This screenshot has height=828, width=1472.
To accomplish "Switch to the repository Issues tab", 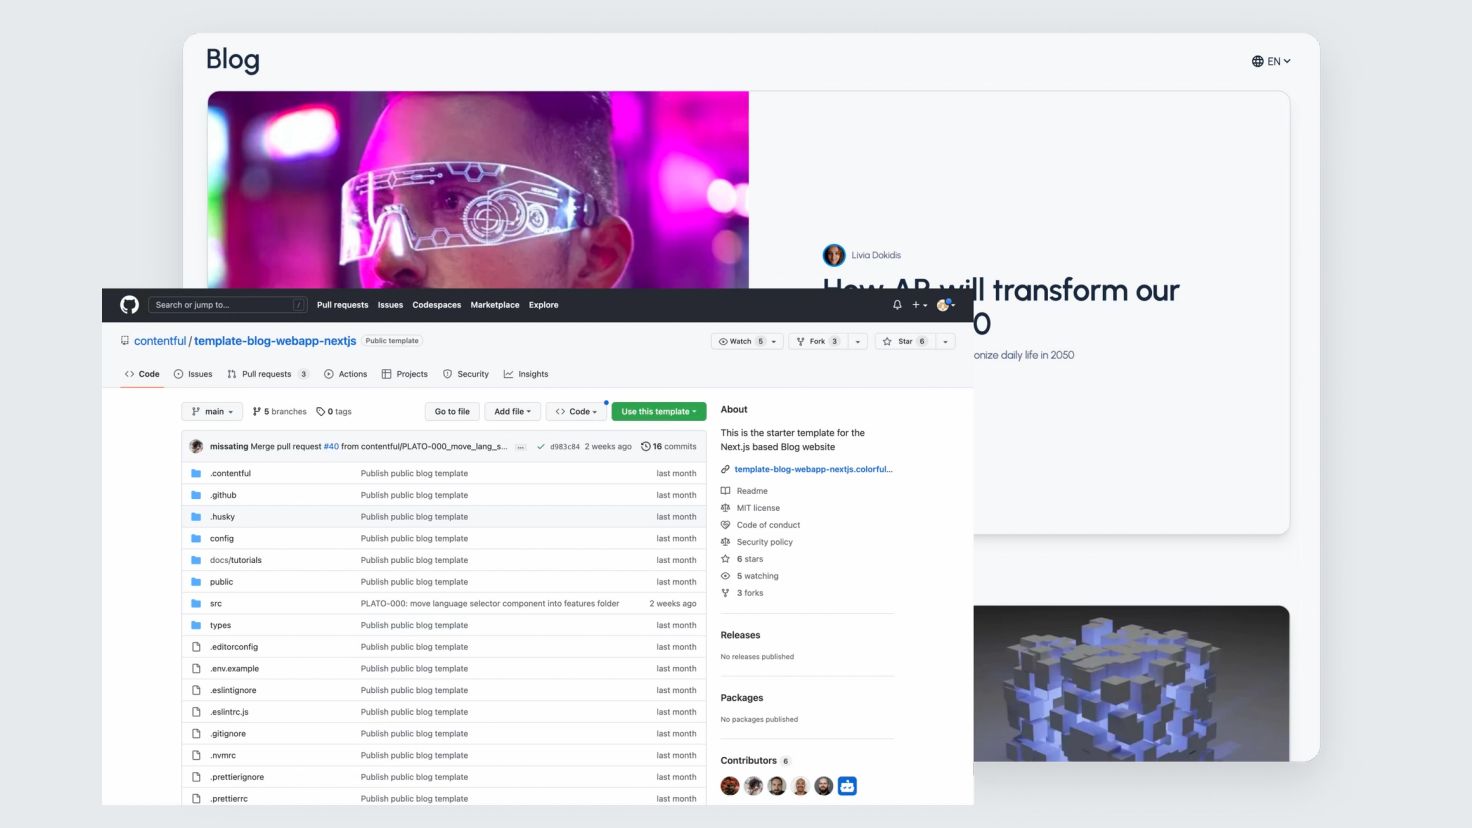I will (x=193, y=374).
